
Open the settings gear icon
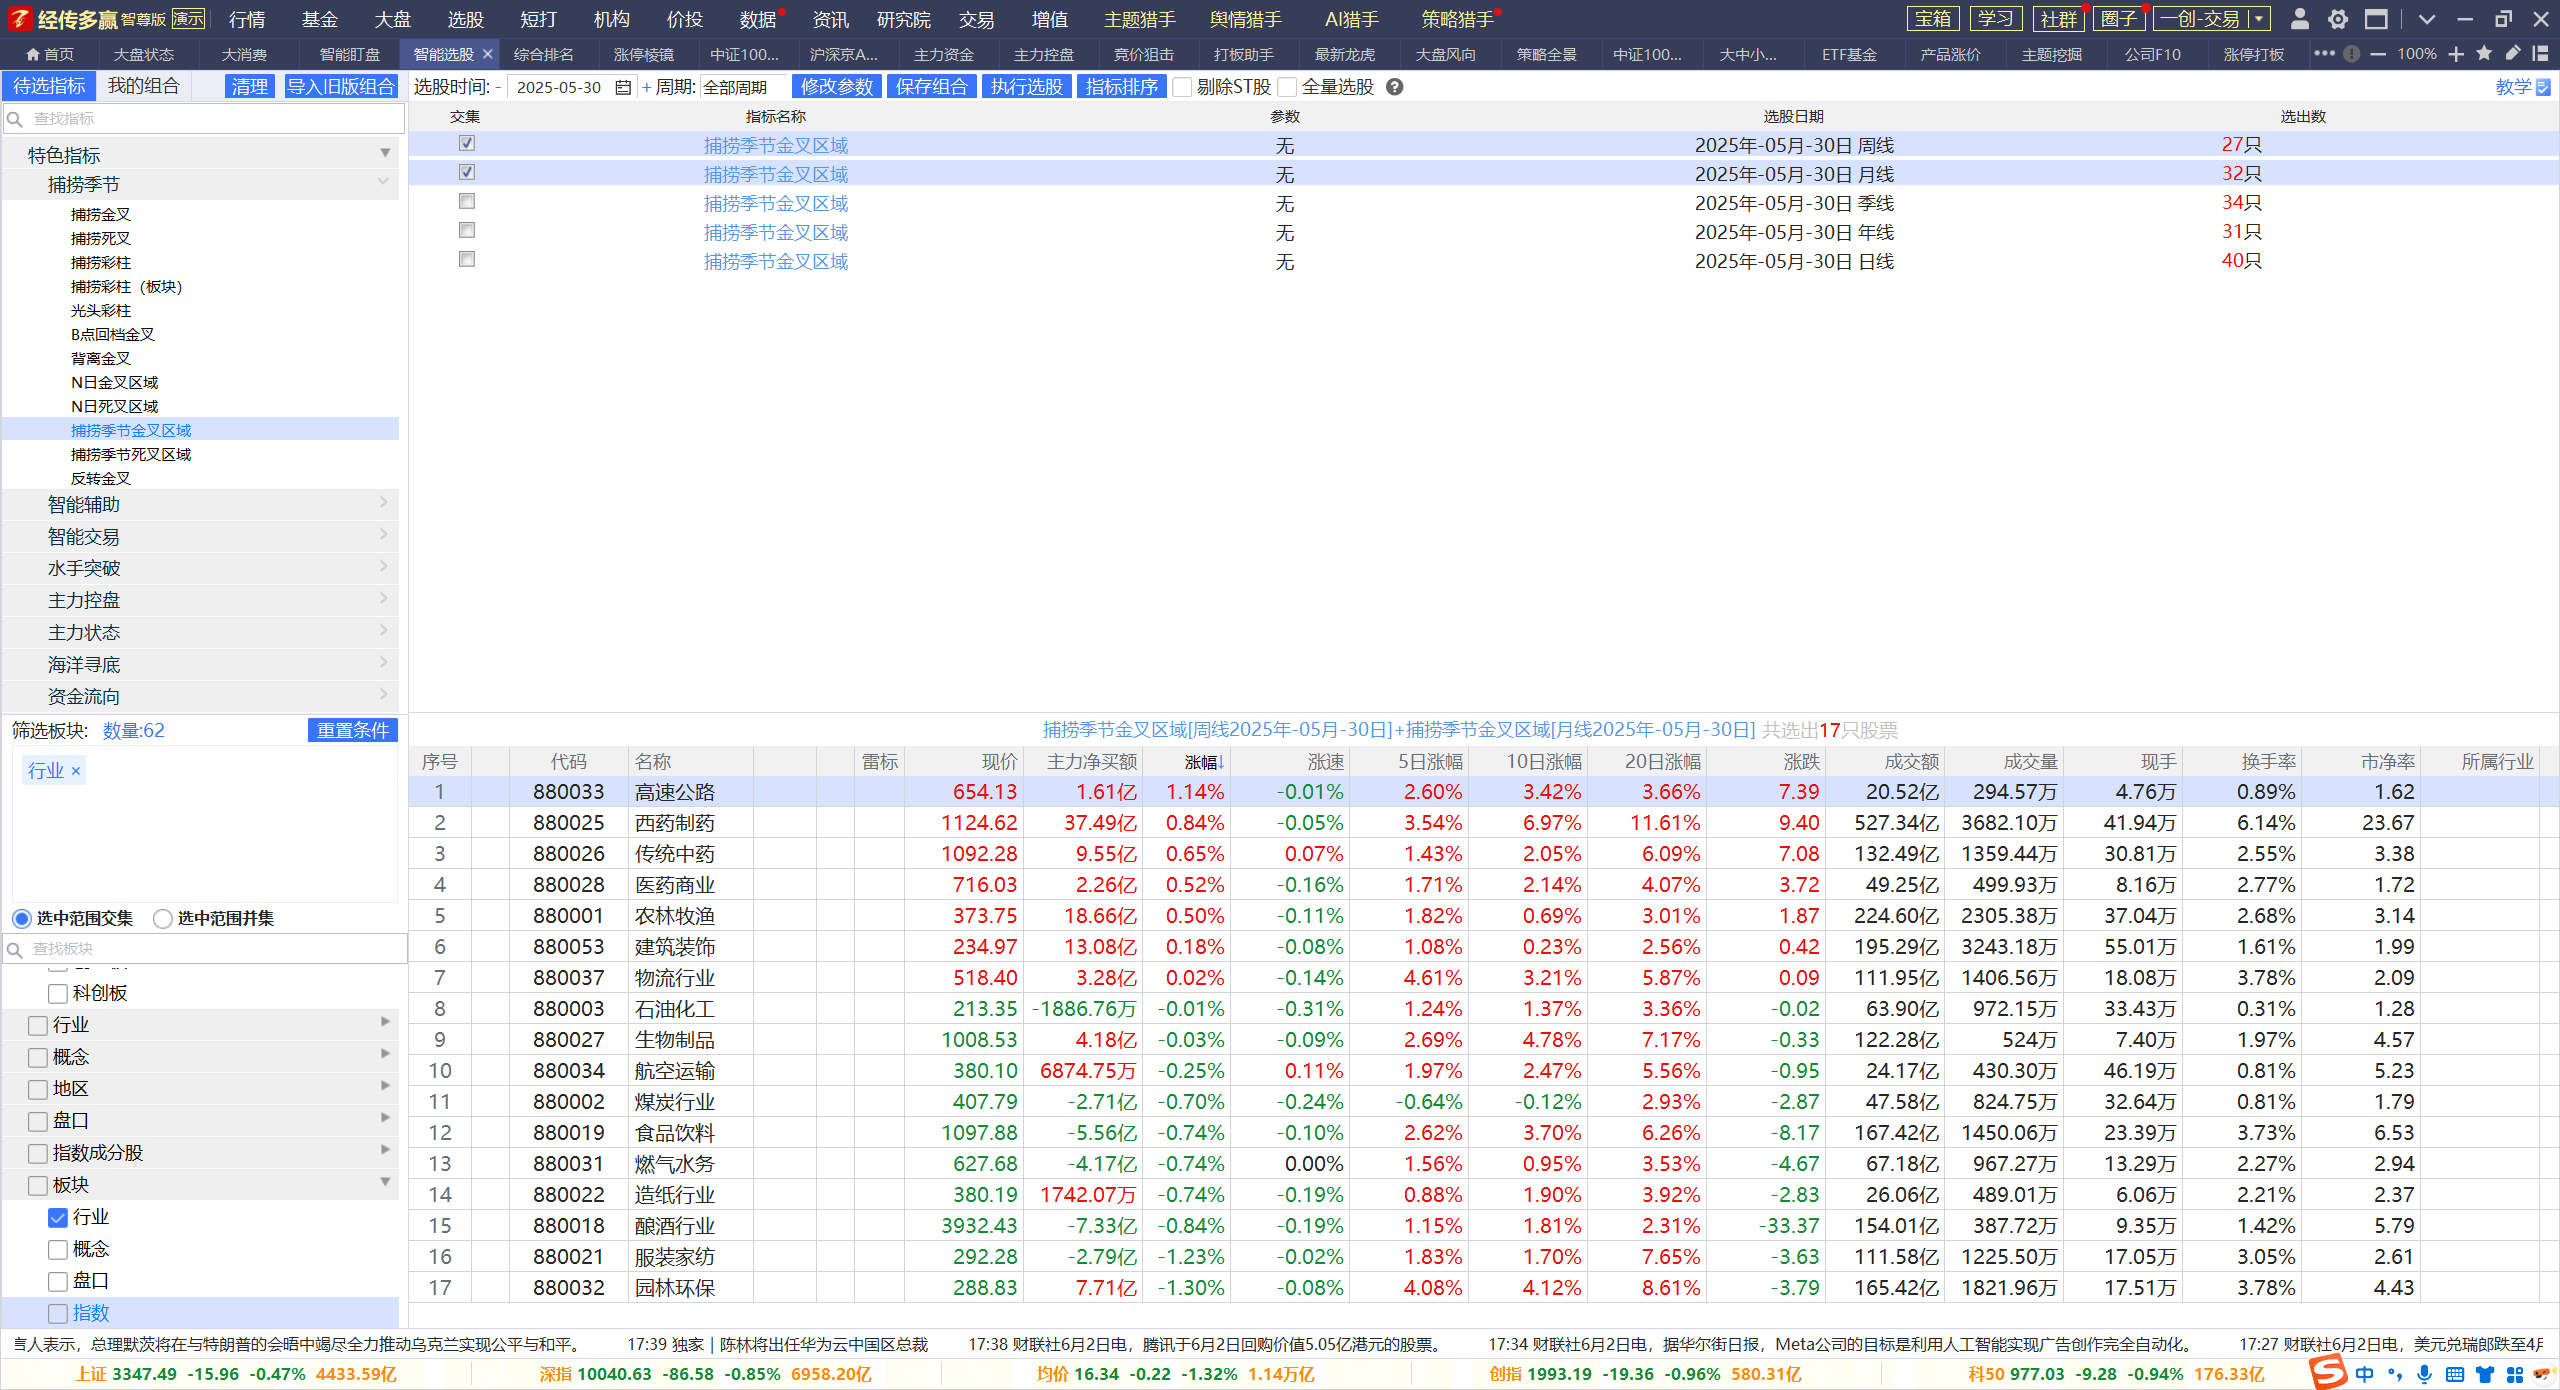(x=2338, y=19)
